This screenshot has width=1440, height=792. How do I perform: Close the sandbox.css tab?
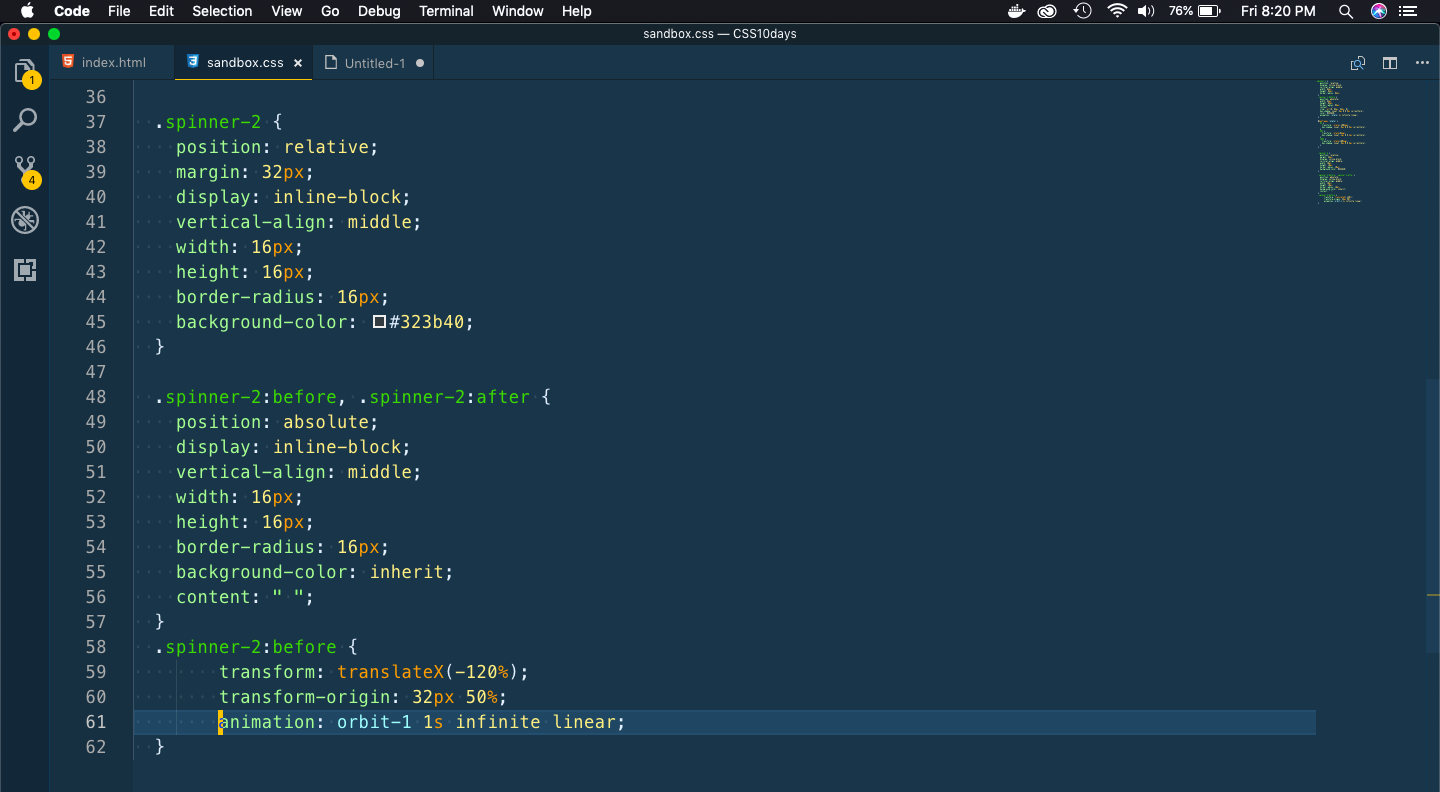click(297, 63)
